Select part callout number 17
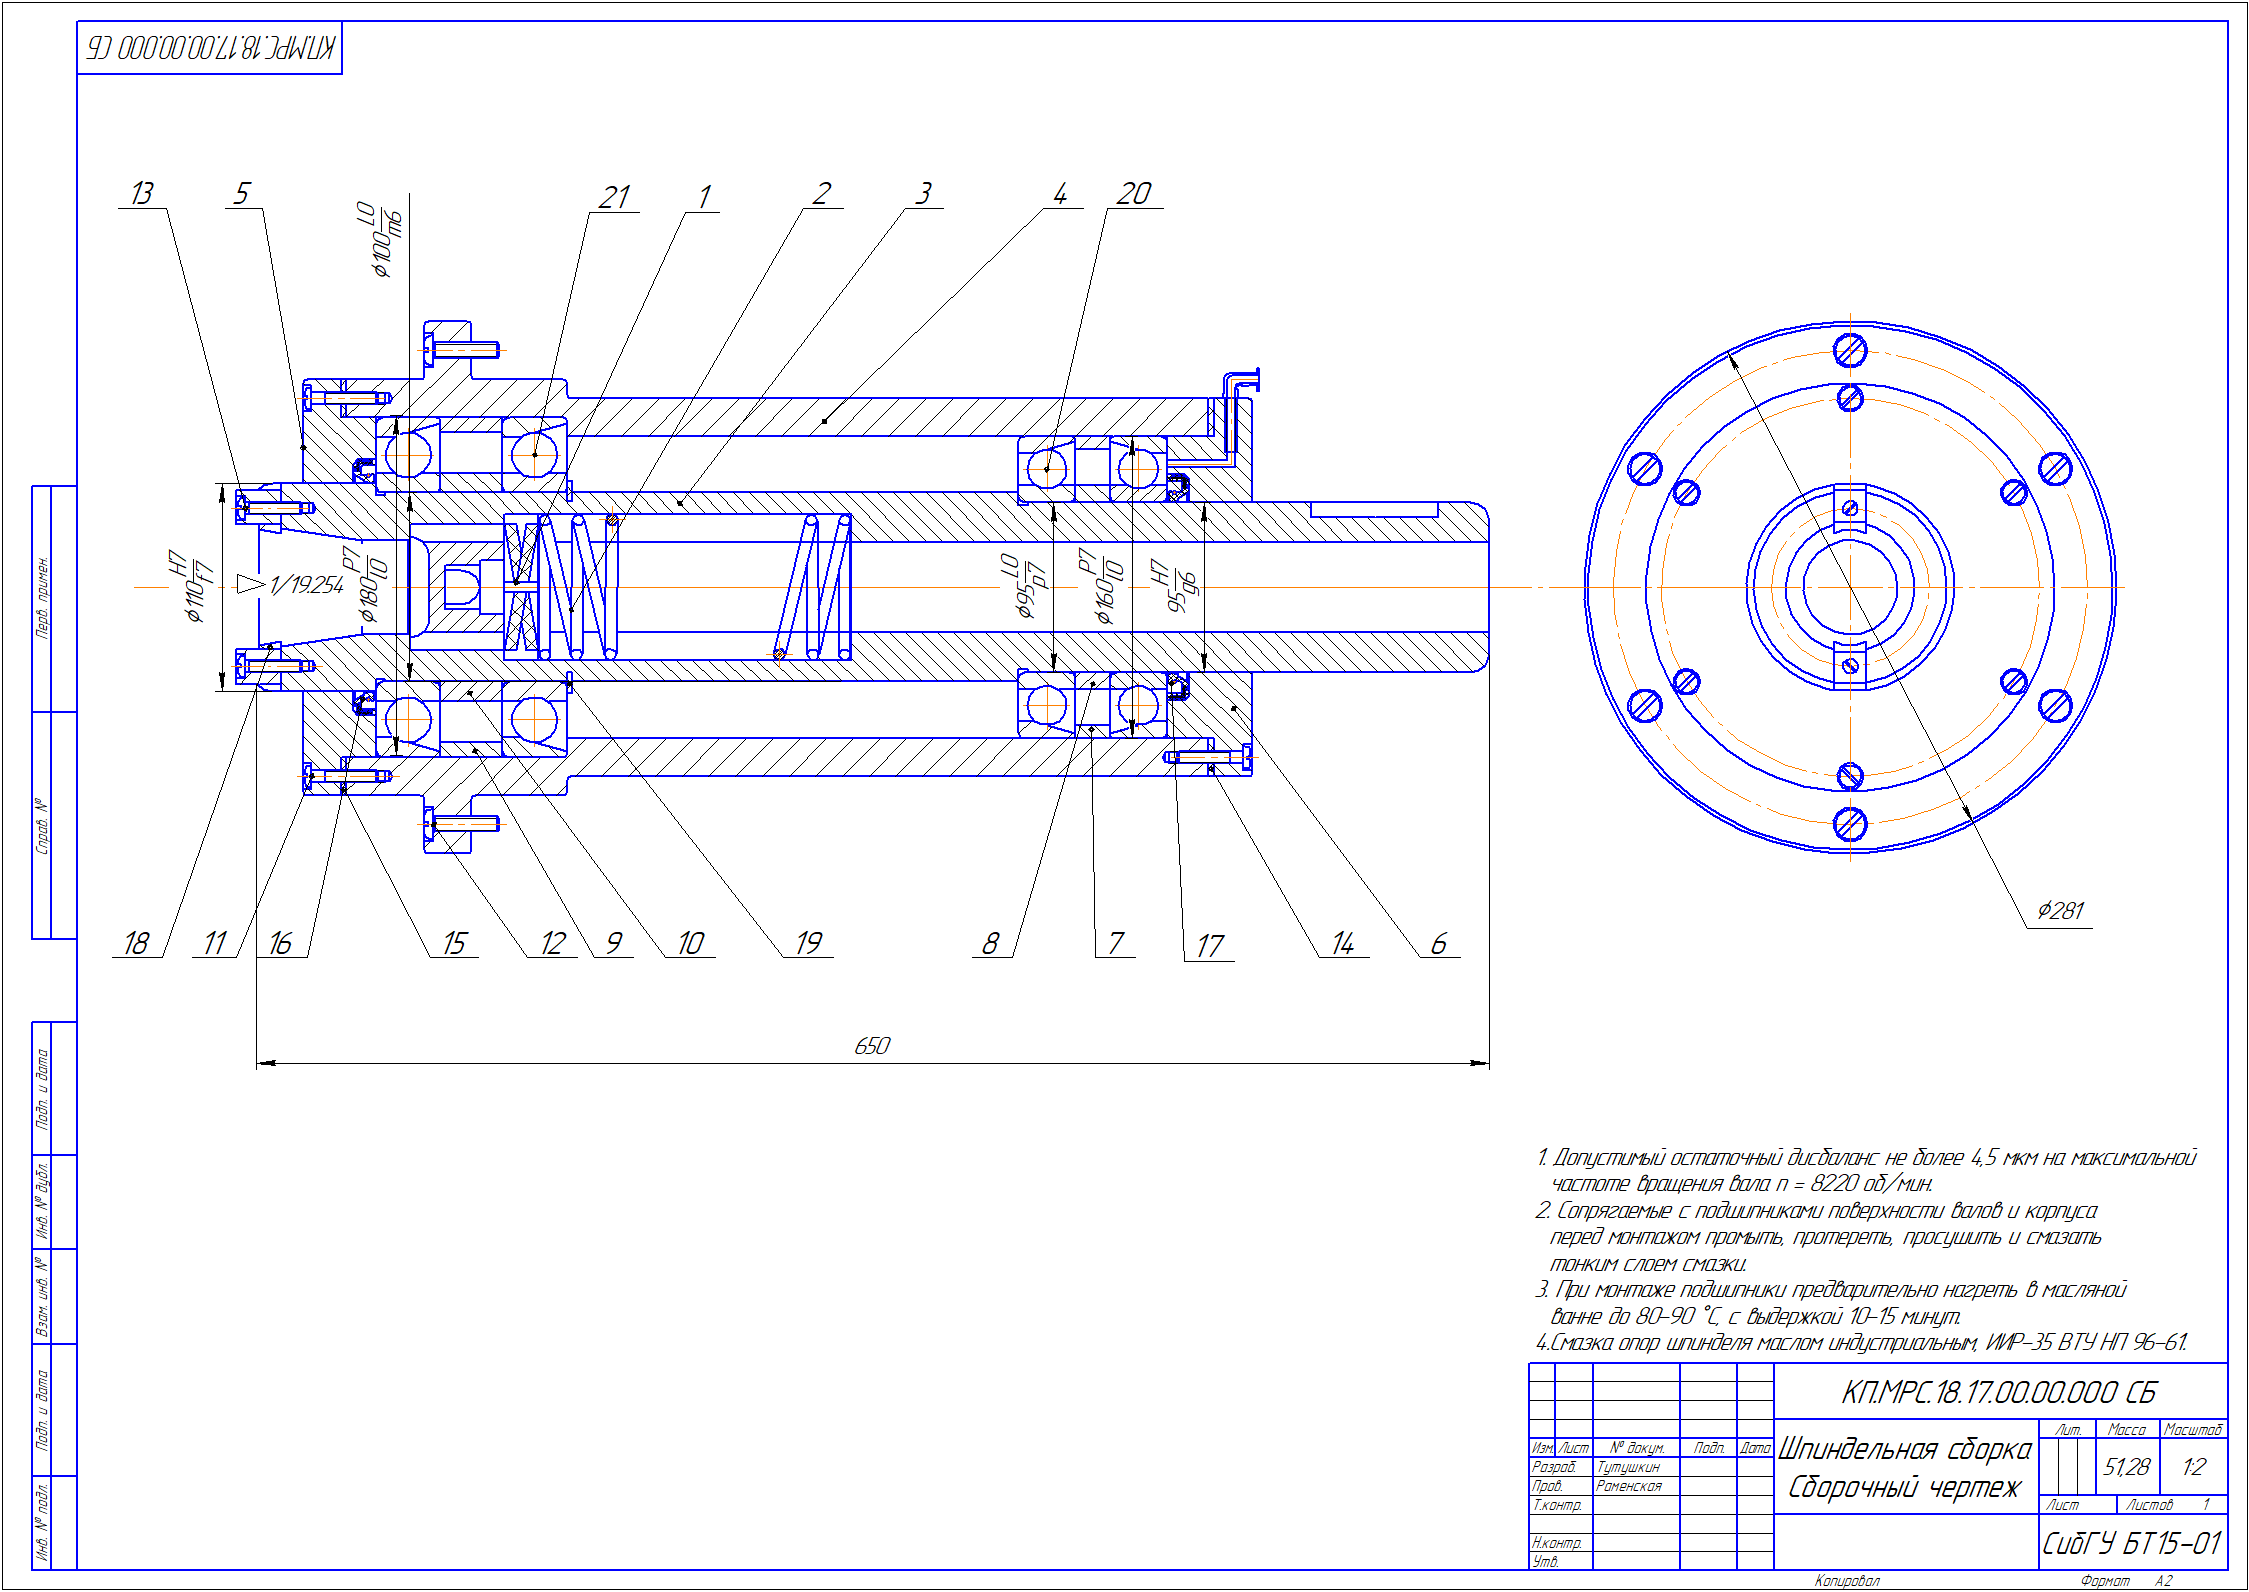This screenshot has height=1592, width=2249. [x=1210, y=946]
